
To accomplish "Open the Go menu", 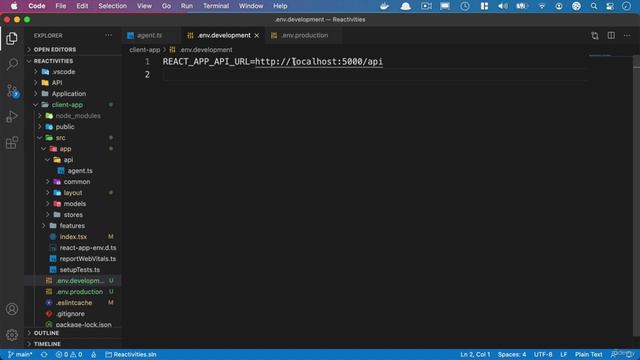I will pyautogui.click(x=166, y=6).
